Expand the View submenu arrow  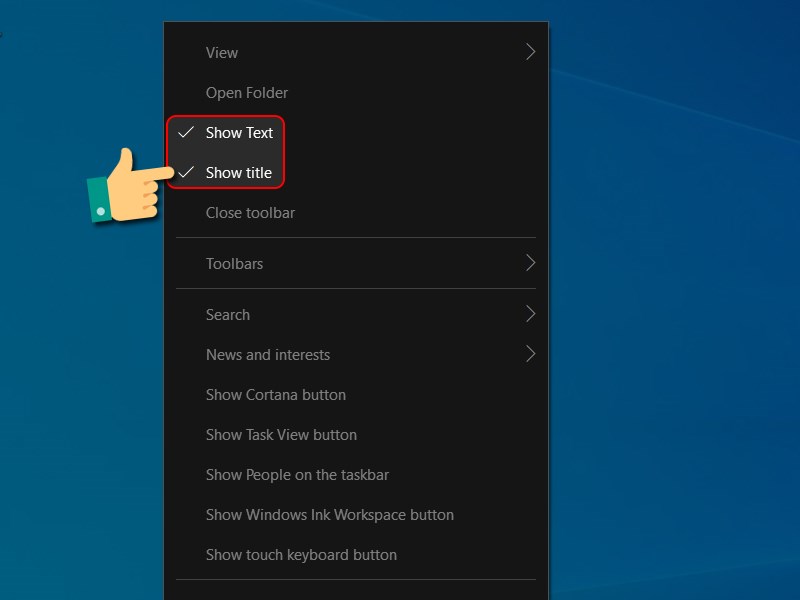pos(531,52)
